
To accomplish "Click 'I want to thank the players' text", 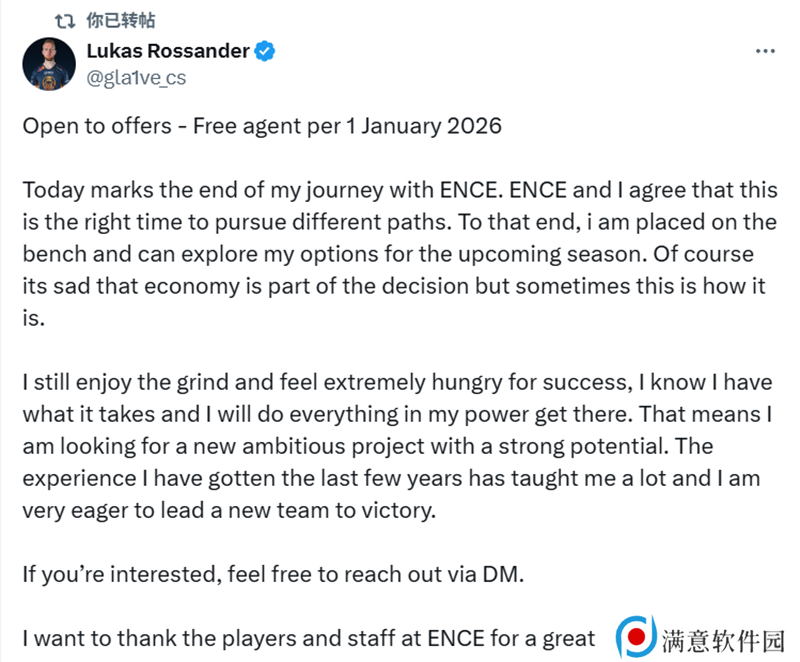I will click(160, 639).
